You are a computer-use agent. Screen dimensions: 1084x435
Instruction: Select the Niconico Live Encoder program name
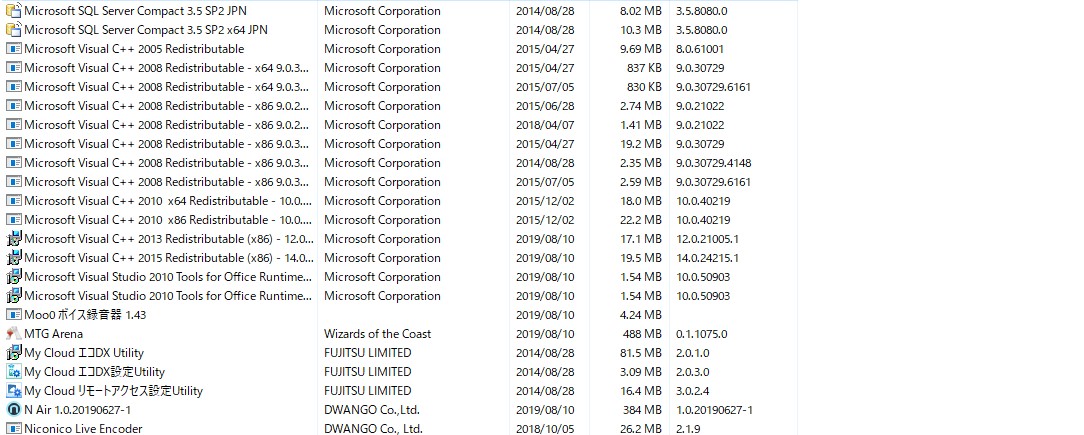click(83, 429)
